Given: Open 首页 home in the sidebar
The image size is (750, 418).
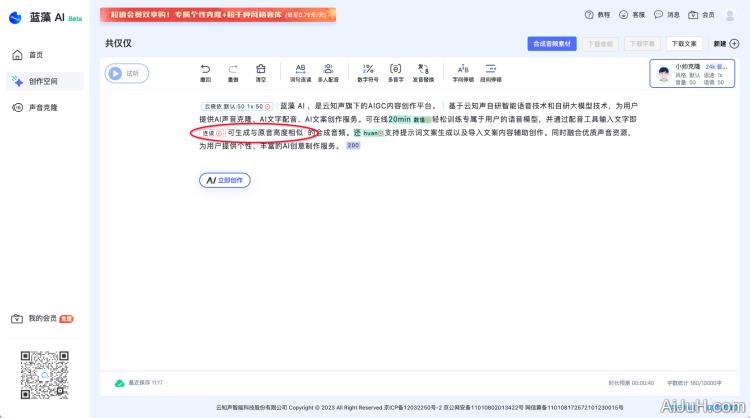Looking at the screenshot, I should click(36, 55).
